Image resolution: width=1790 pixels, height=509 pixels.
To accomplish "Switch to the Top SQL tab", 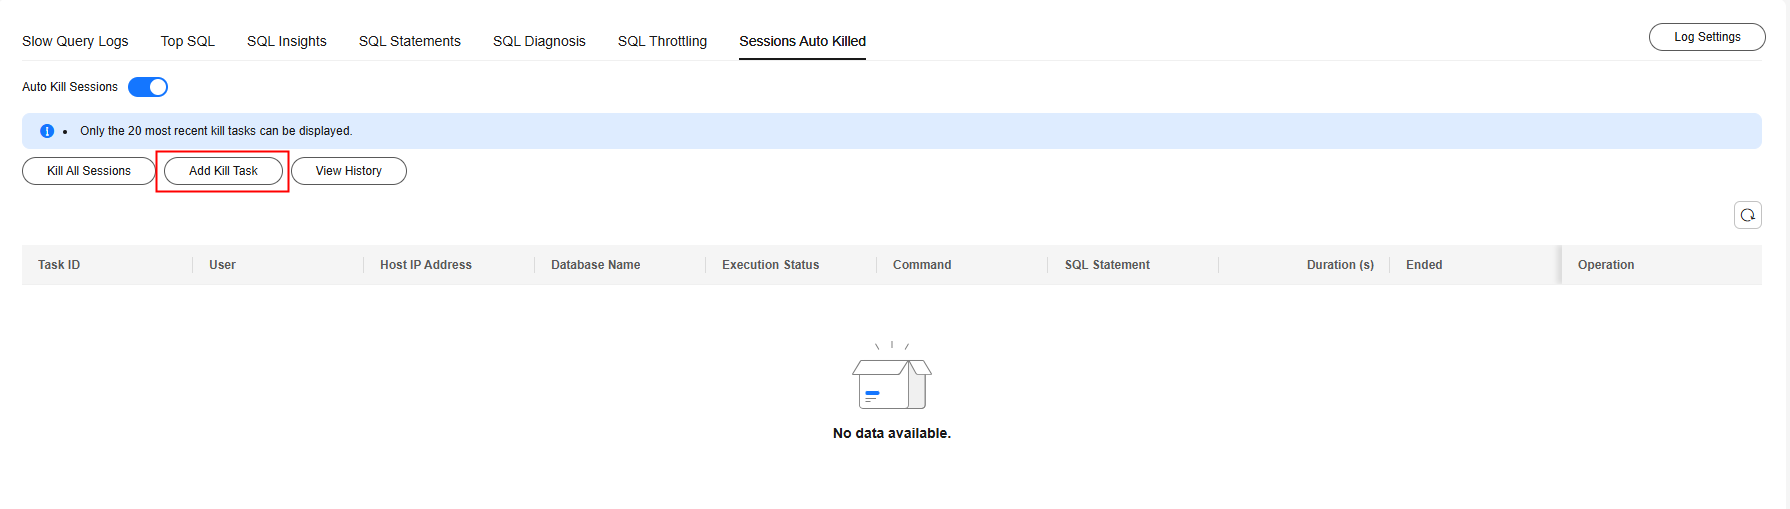I will (188, 41).
